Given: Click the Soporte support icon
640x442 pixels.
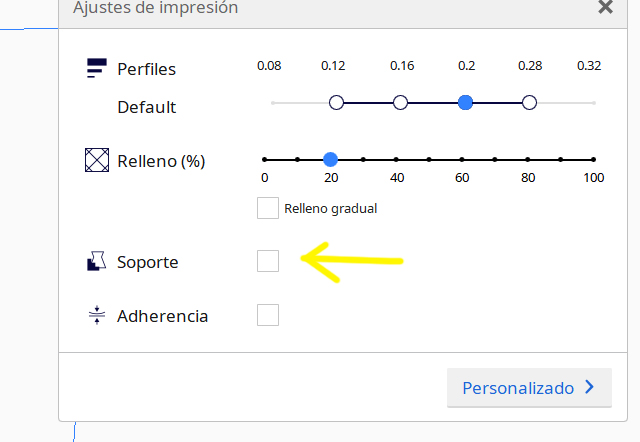Looking at the screenshot, I should 96,262.
